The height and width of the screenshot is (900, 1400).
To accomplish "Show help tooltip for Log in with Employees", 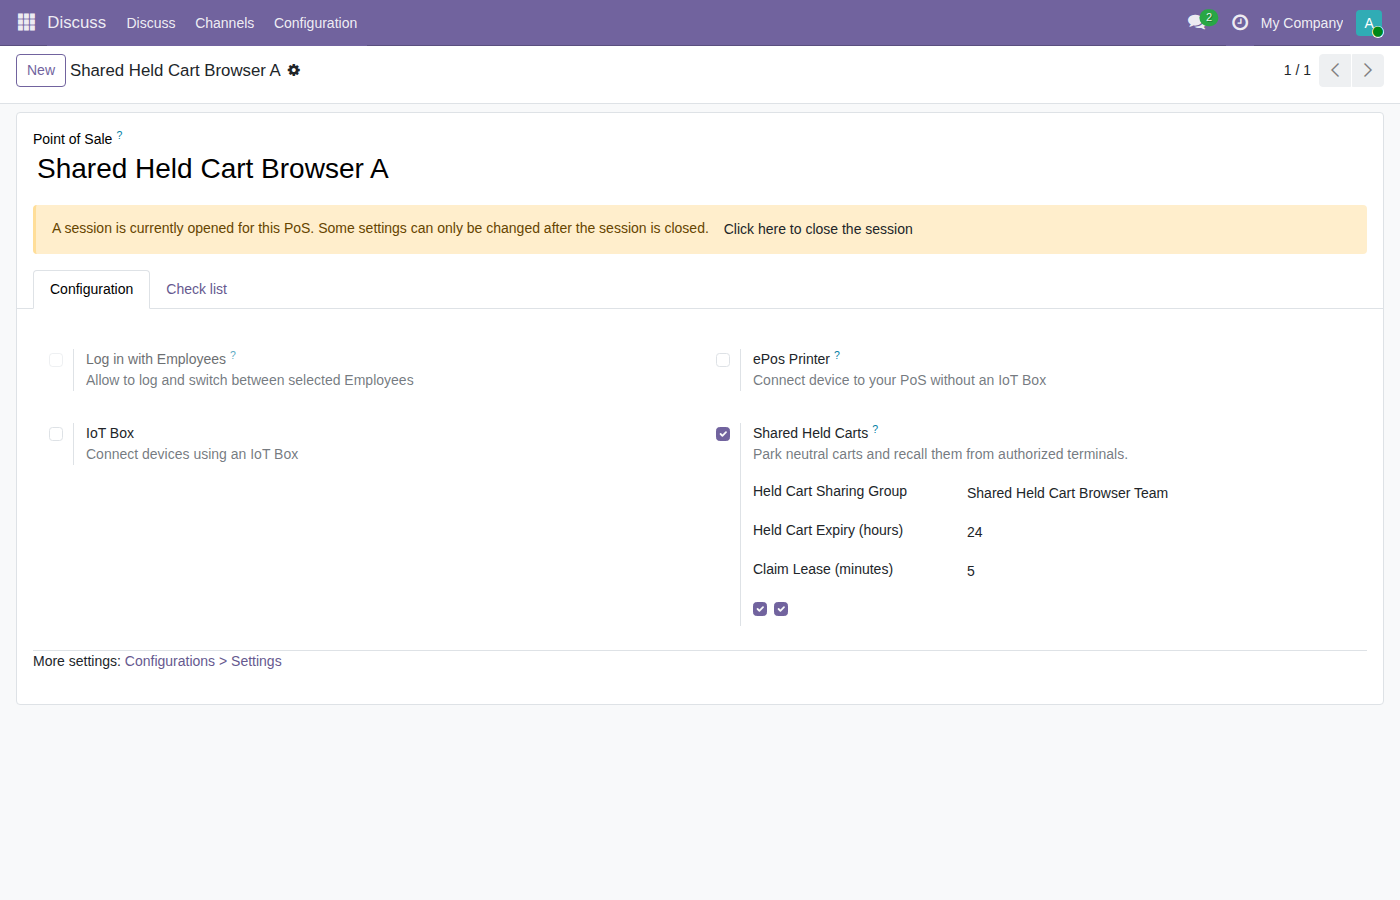I will pos(233,355).
